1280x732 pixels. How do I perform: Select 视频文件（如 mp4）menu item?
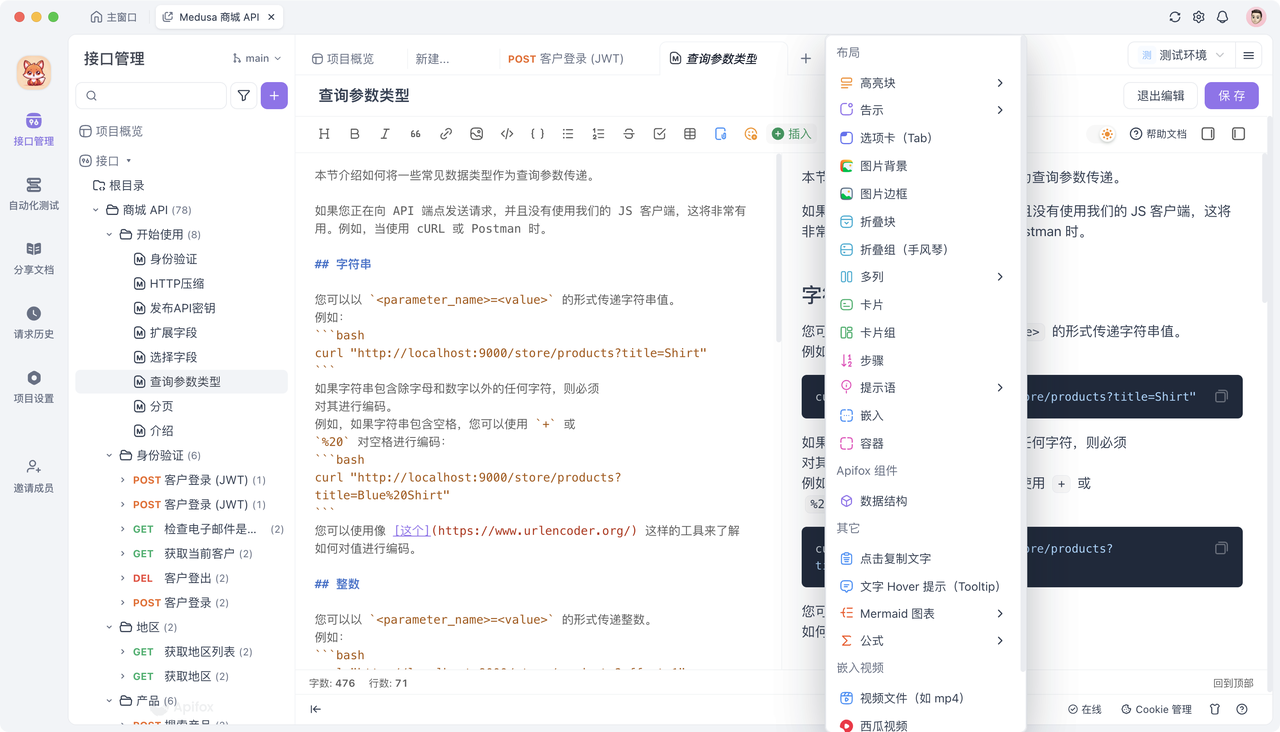(x=922, y=698)
